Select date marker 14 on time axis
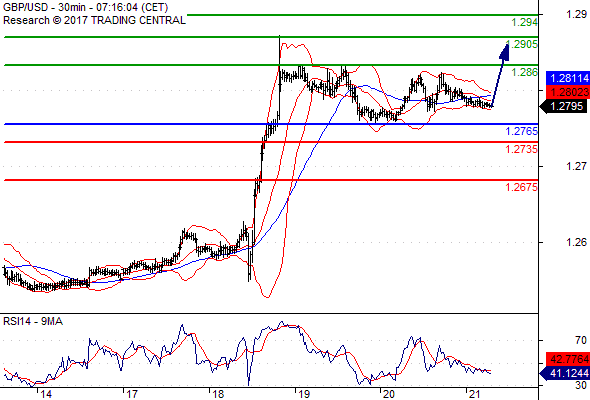The height and width of the screenshot is (400, 590). (x=46, y=394)
